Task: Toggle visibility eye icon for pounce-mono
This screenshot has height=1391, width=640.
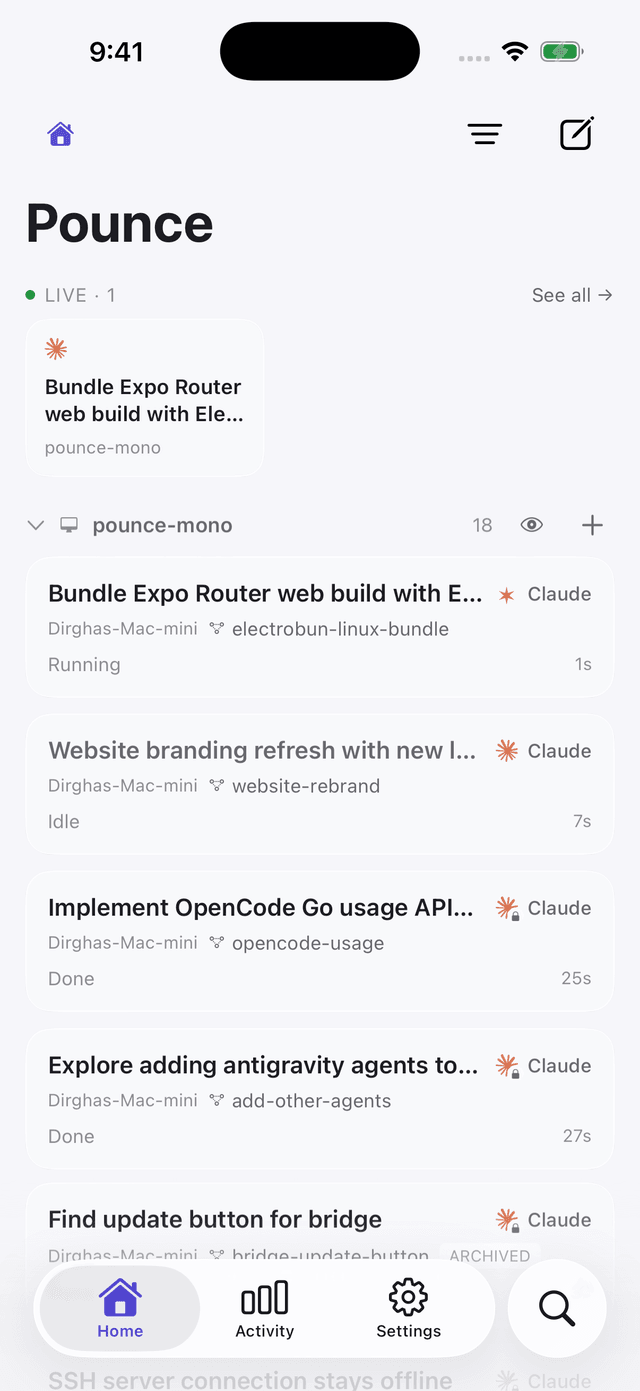Action: pyautogui.click(x=532, y=525)
